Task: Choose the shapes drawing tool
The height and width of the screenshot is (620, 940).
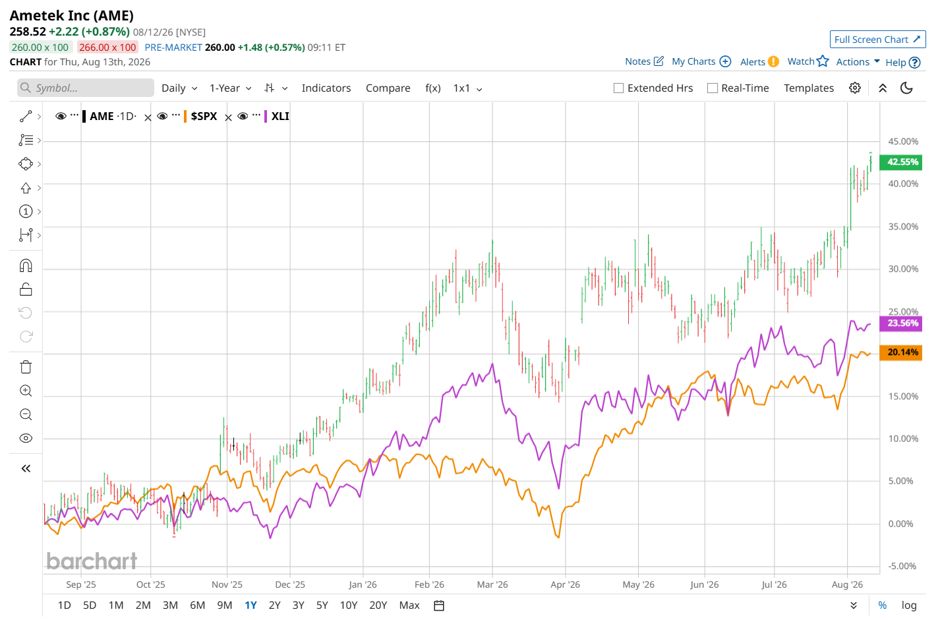Action: (x=25, y=164)
